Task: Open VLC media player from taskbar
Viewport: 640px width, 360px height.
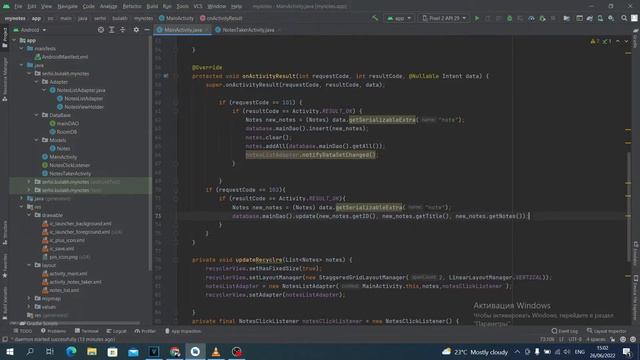Action: (x=216, y=352)
